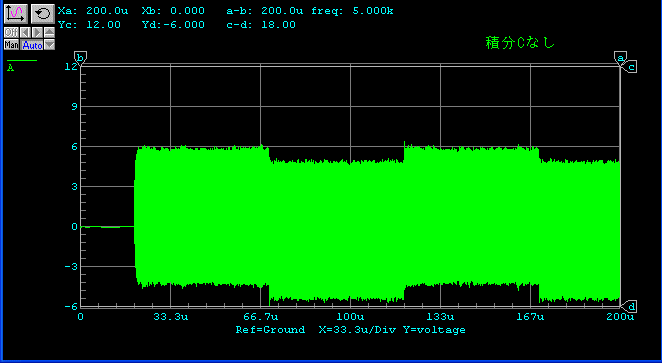Click the Yc: 12.00 readout
Screen dimensions: 662x363
pos(89,24)
